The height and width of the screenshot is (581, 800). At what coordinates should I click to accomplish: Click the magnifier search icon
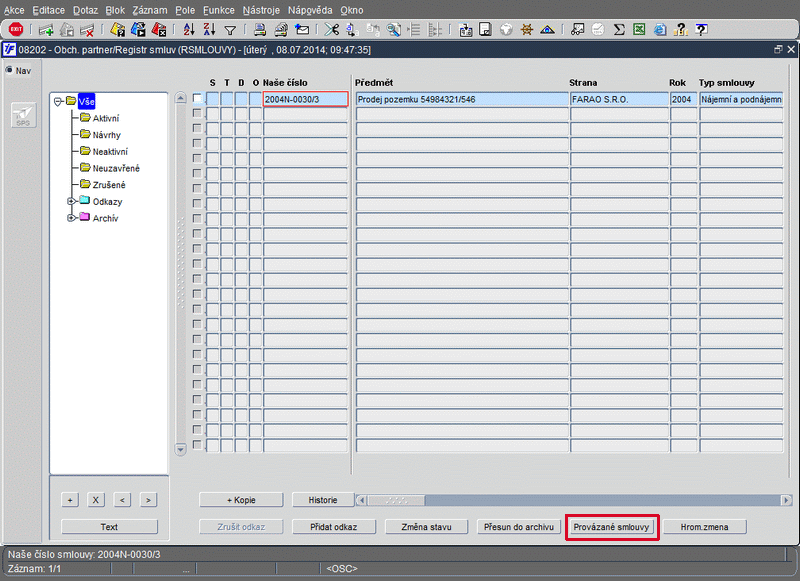393,30
